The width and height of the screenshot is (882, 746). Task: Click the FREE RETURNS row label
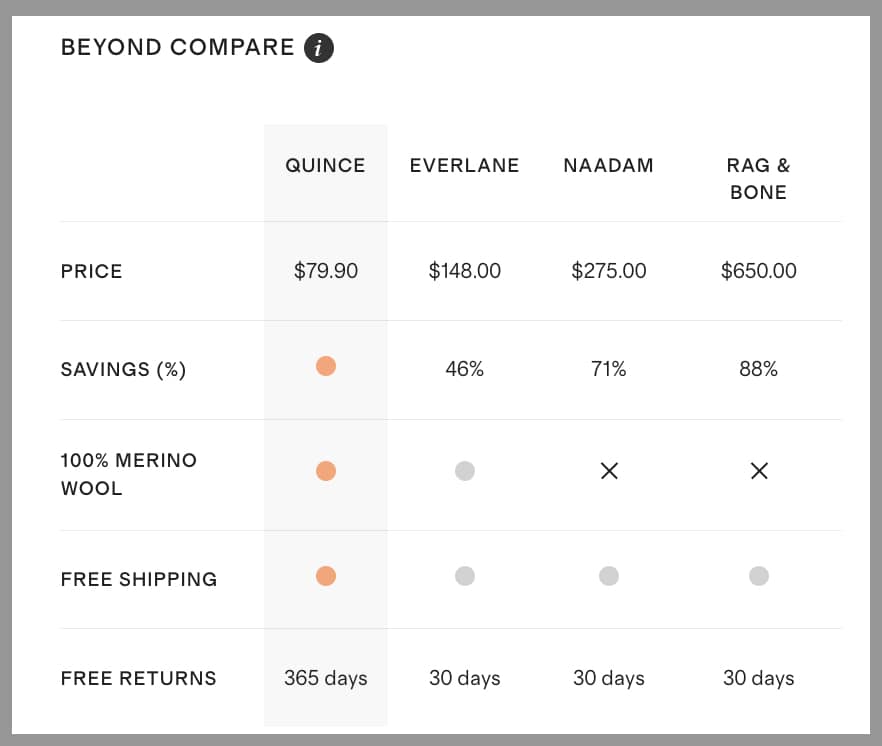pyautogui.click(x=138, y=678)
